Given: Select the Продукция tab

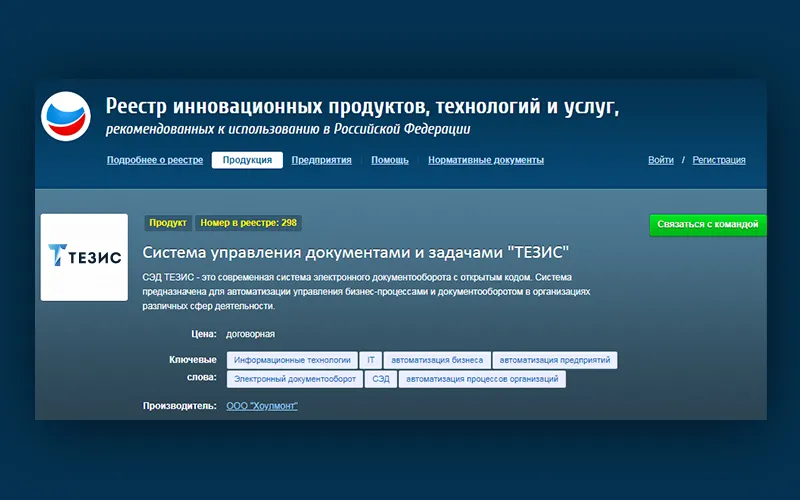Looking at the screenshot, I should (247, 160).
